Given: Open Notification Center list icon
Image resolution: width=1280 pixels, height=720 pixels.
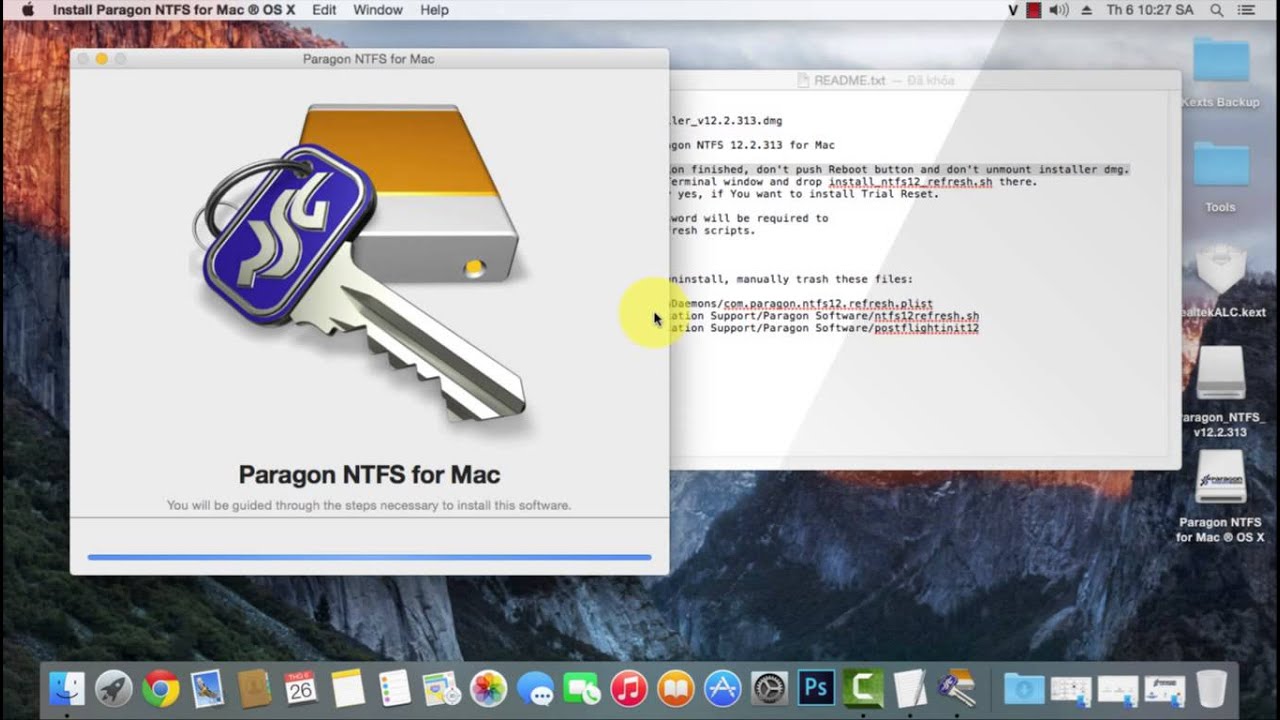Looking at the screenshot, I should point(1247,10).
